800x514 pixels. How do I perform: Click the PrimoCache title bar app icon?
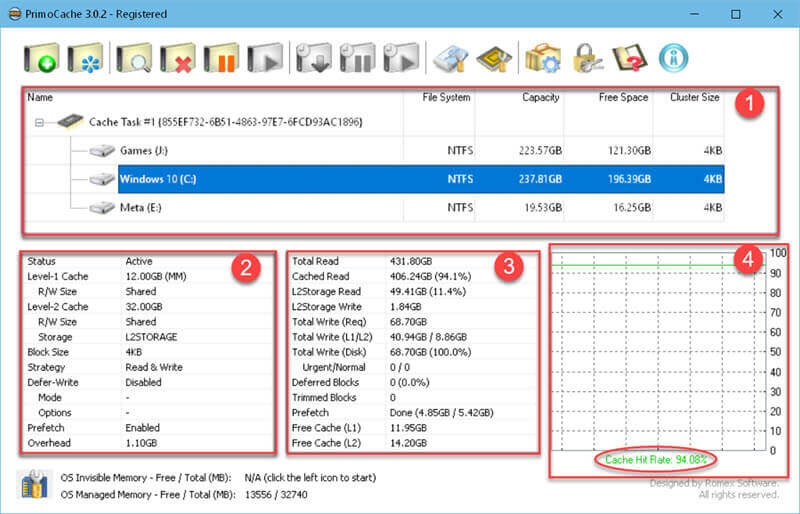[15, 14]
